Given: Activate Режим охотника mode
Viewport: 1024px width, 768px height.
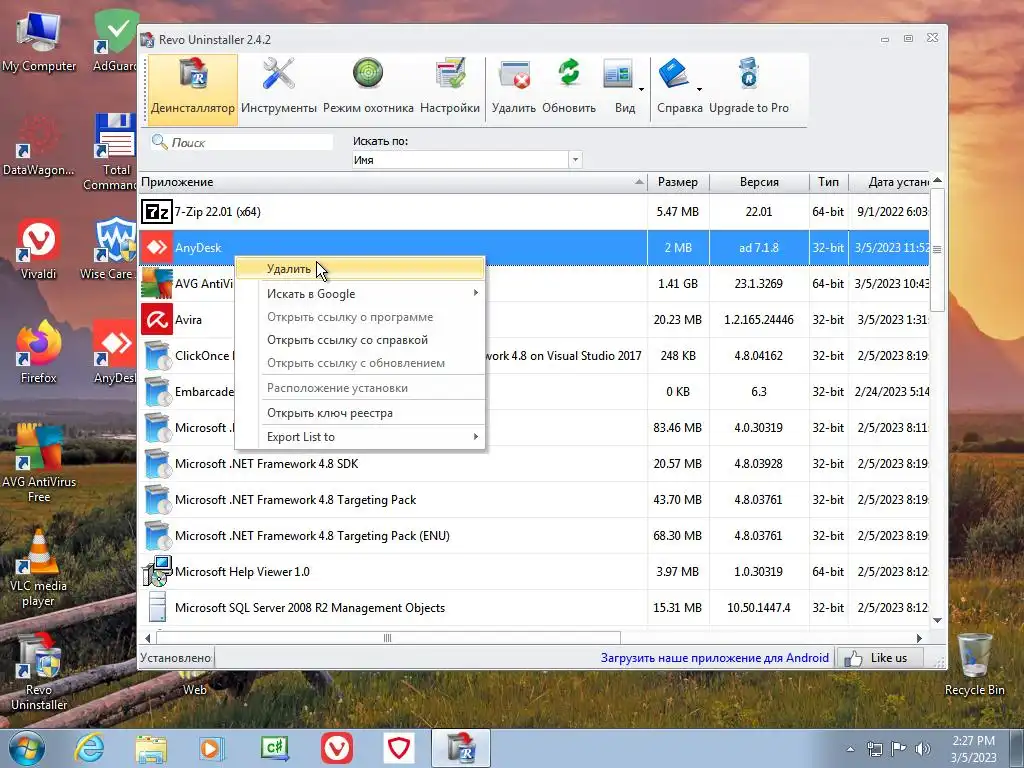Looking at the screenshot, I should (368, 88).
